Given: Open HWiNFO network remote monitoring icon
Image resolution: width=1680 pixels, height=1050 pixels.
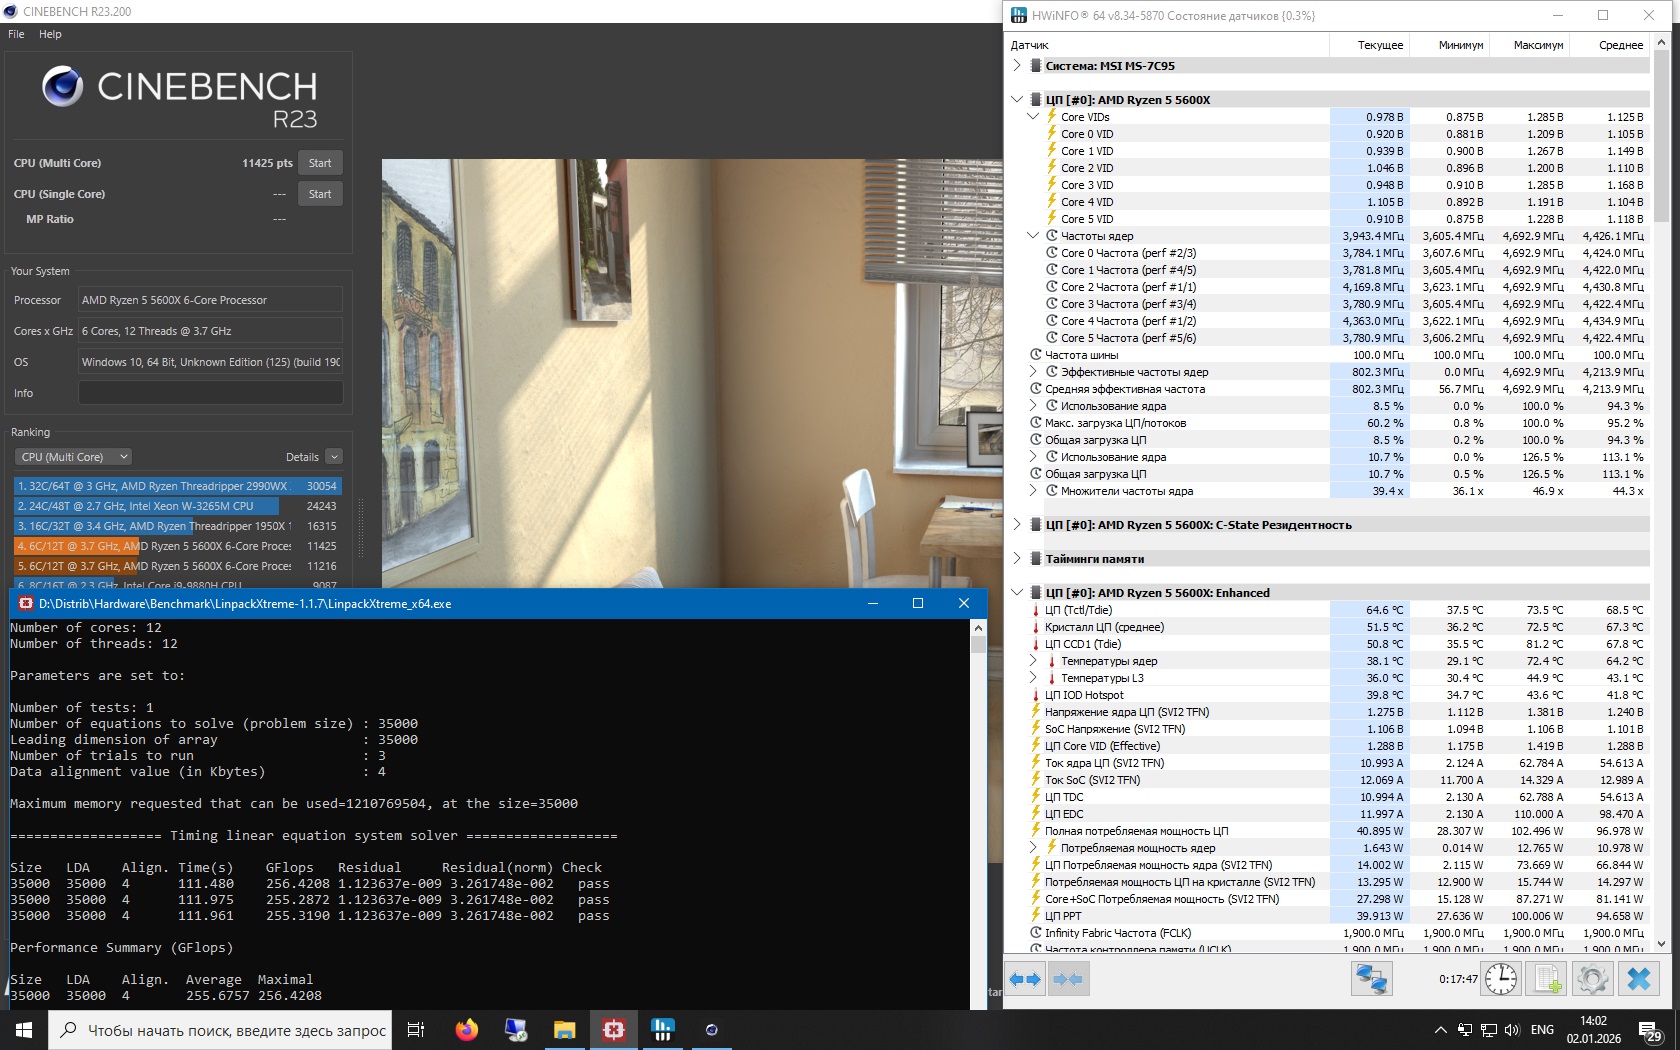Looking at the screenshot, I should pyautogui.click(x=1371, y=979).
